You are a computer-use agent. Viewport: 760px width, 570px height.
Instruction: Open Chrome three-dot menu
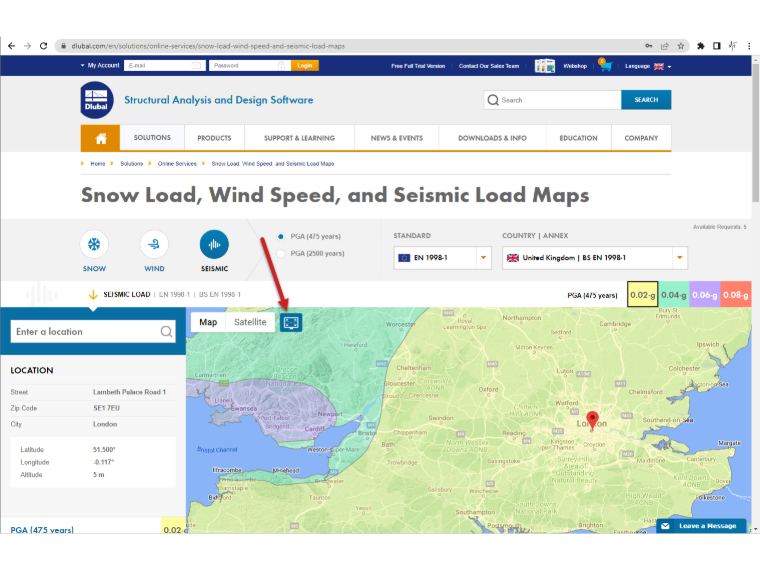749,46
